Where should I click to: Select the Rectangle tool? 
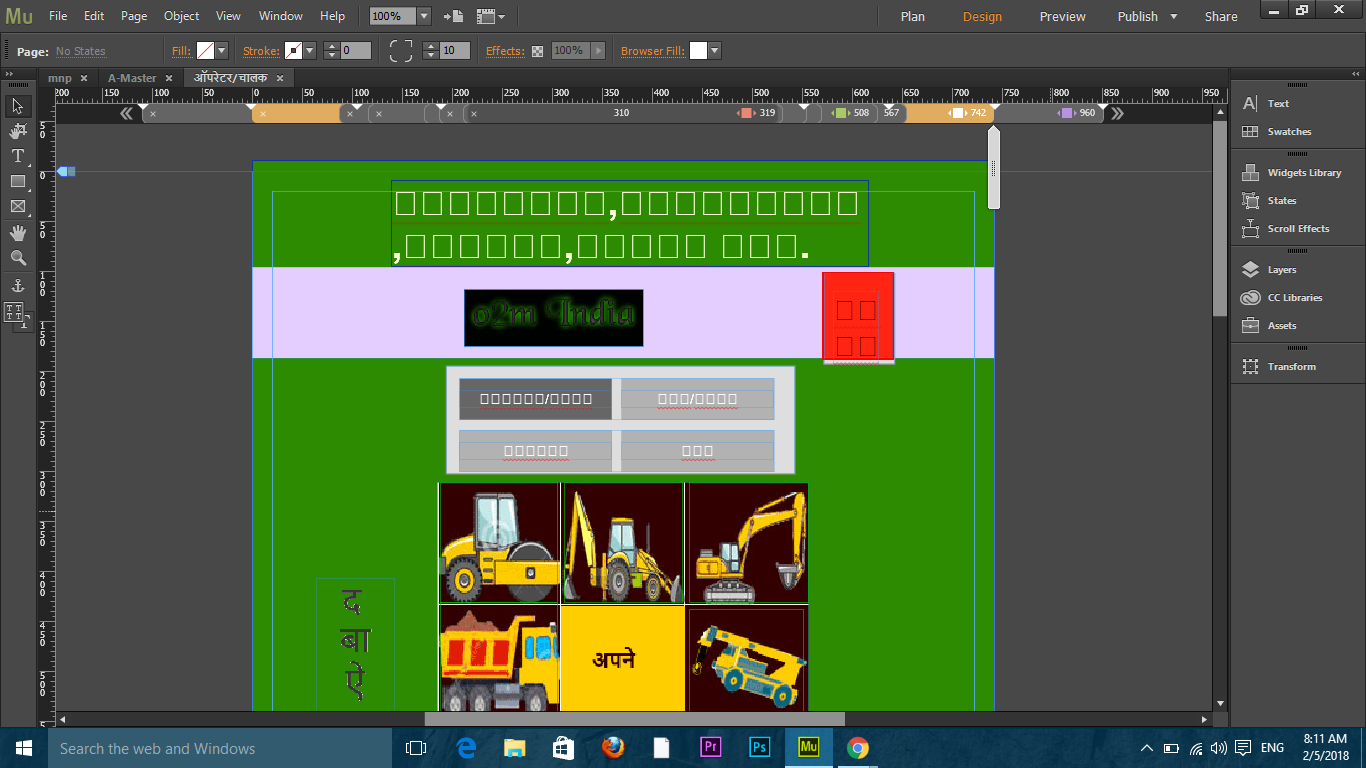17,181
